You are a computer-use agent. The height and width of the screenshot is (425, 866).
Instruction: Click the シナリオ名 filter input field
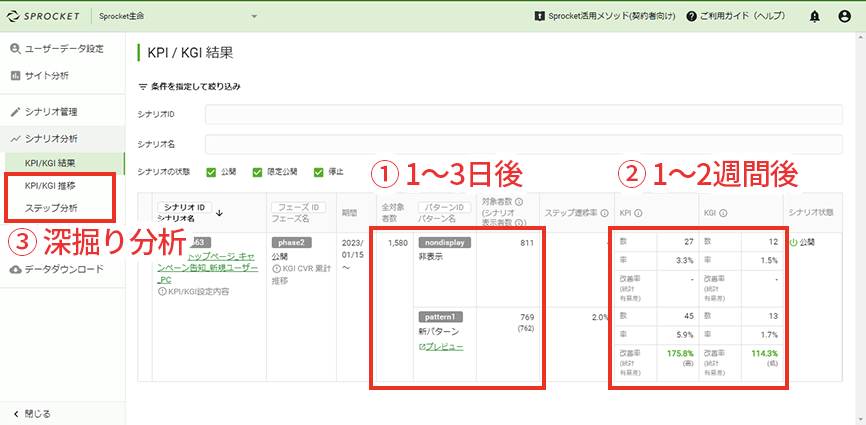click(x=524, y=144)
